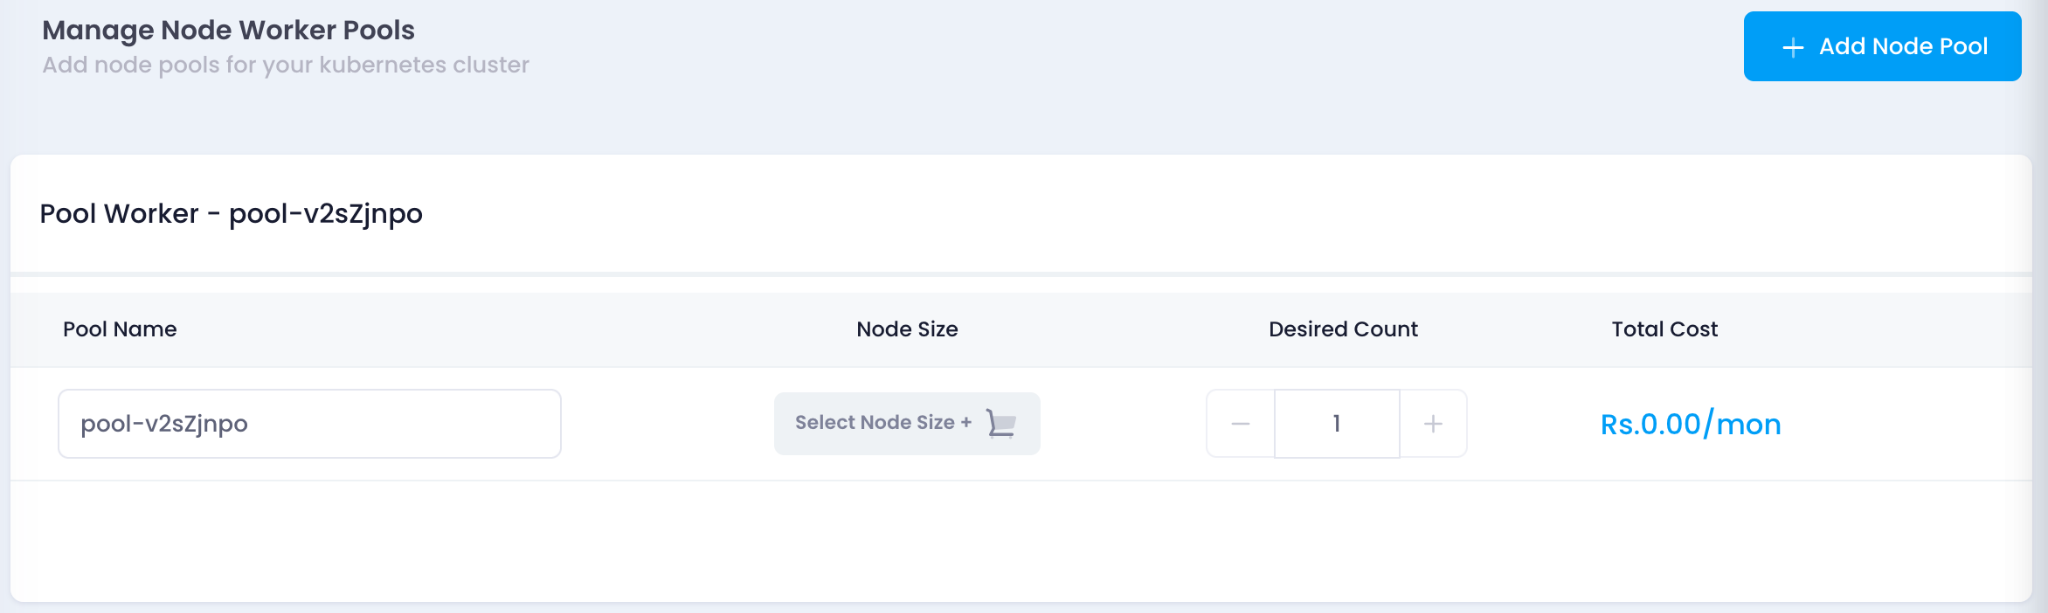2048x613 pixels.
Task: Click the plus icon in Add Node Pool
Action: tap(1793, 47)
